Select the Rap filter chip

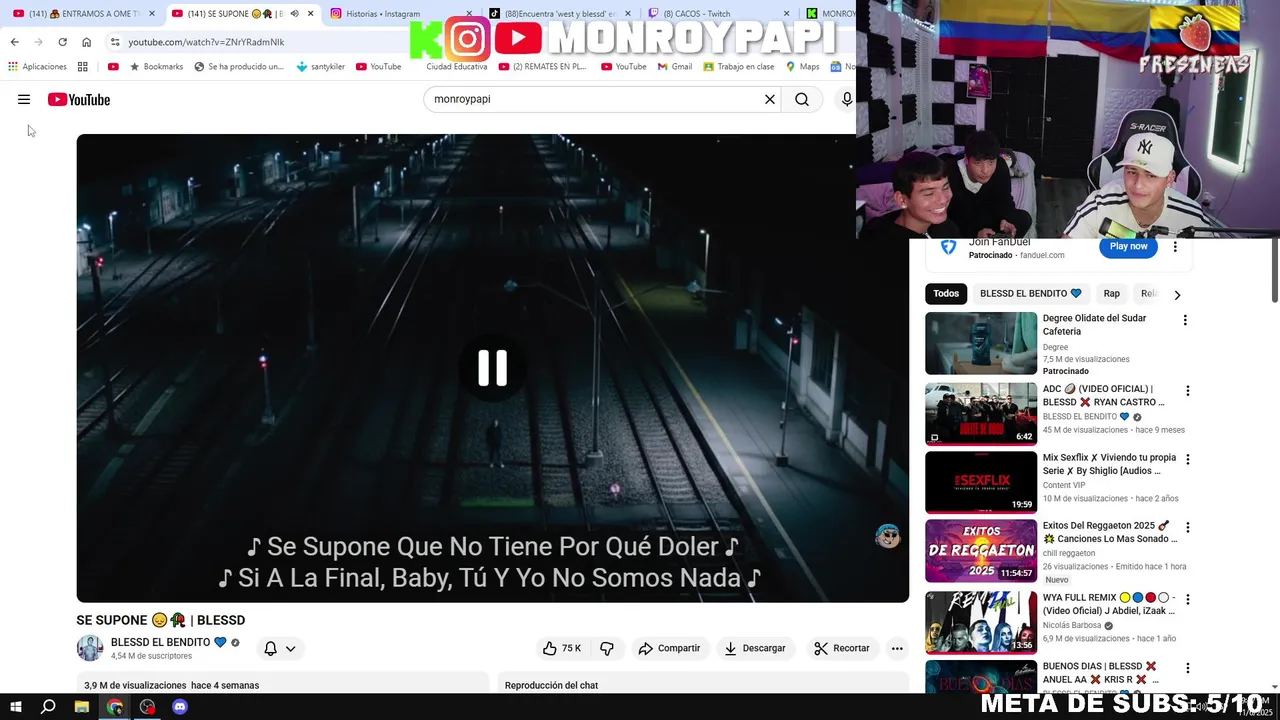1111,293
